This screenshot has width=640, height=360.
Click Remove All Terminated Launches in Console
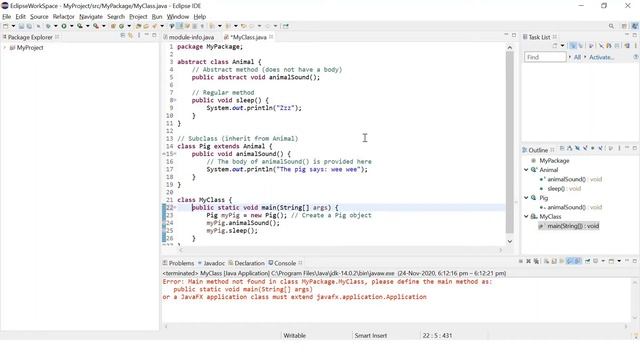click(536, 261)
